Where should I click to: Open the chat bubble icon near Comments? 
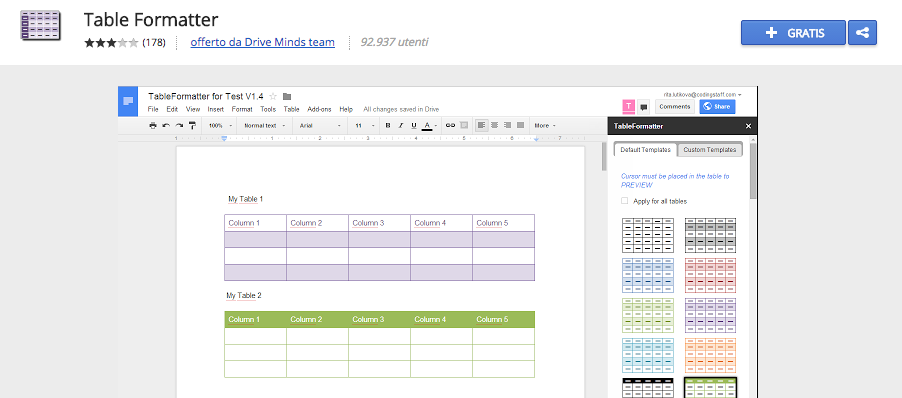pos(644,106)
